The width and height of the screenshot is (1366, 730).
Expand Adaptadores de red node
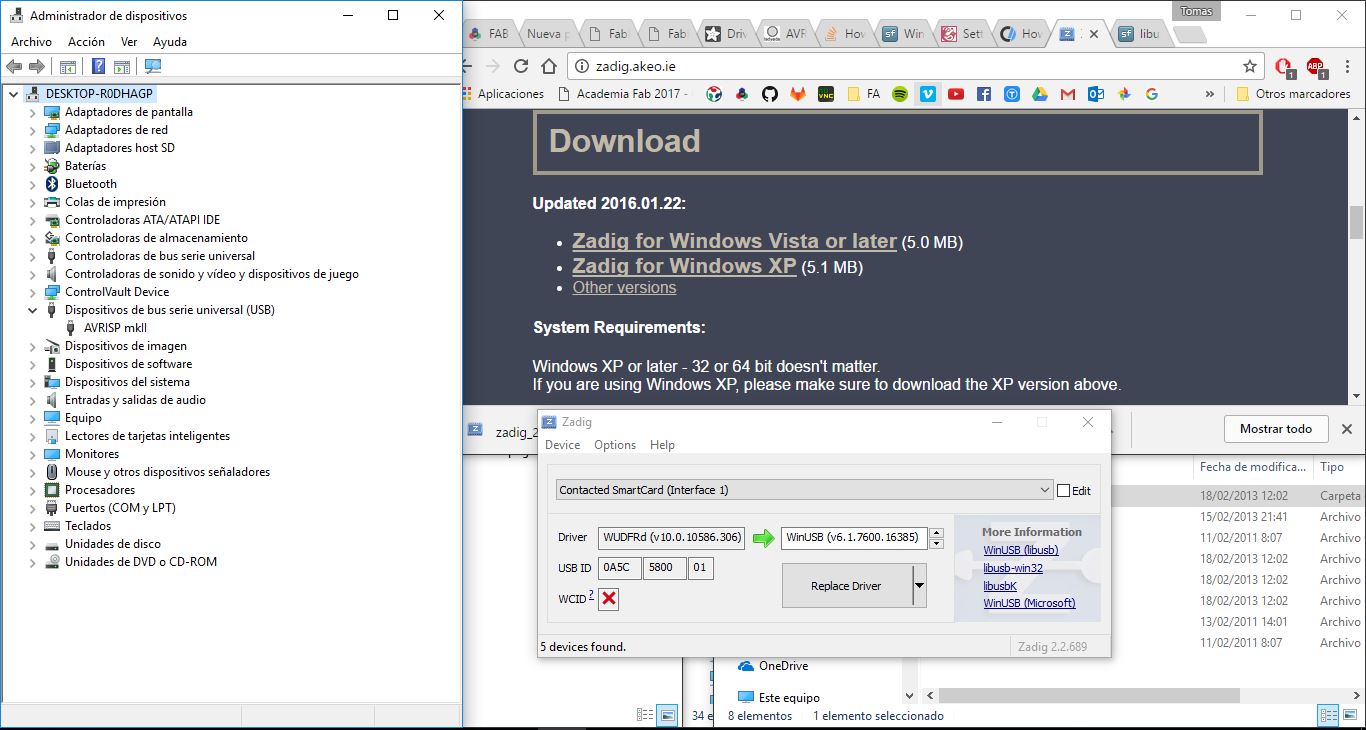point(32,130)
